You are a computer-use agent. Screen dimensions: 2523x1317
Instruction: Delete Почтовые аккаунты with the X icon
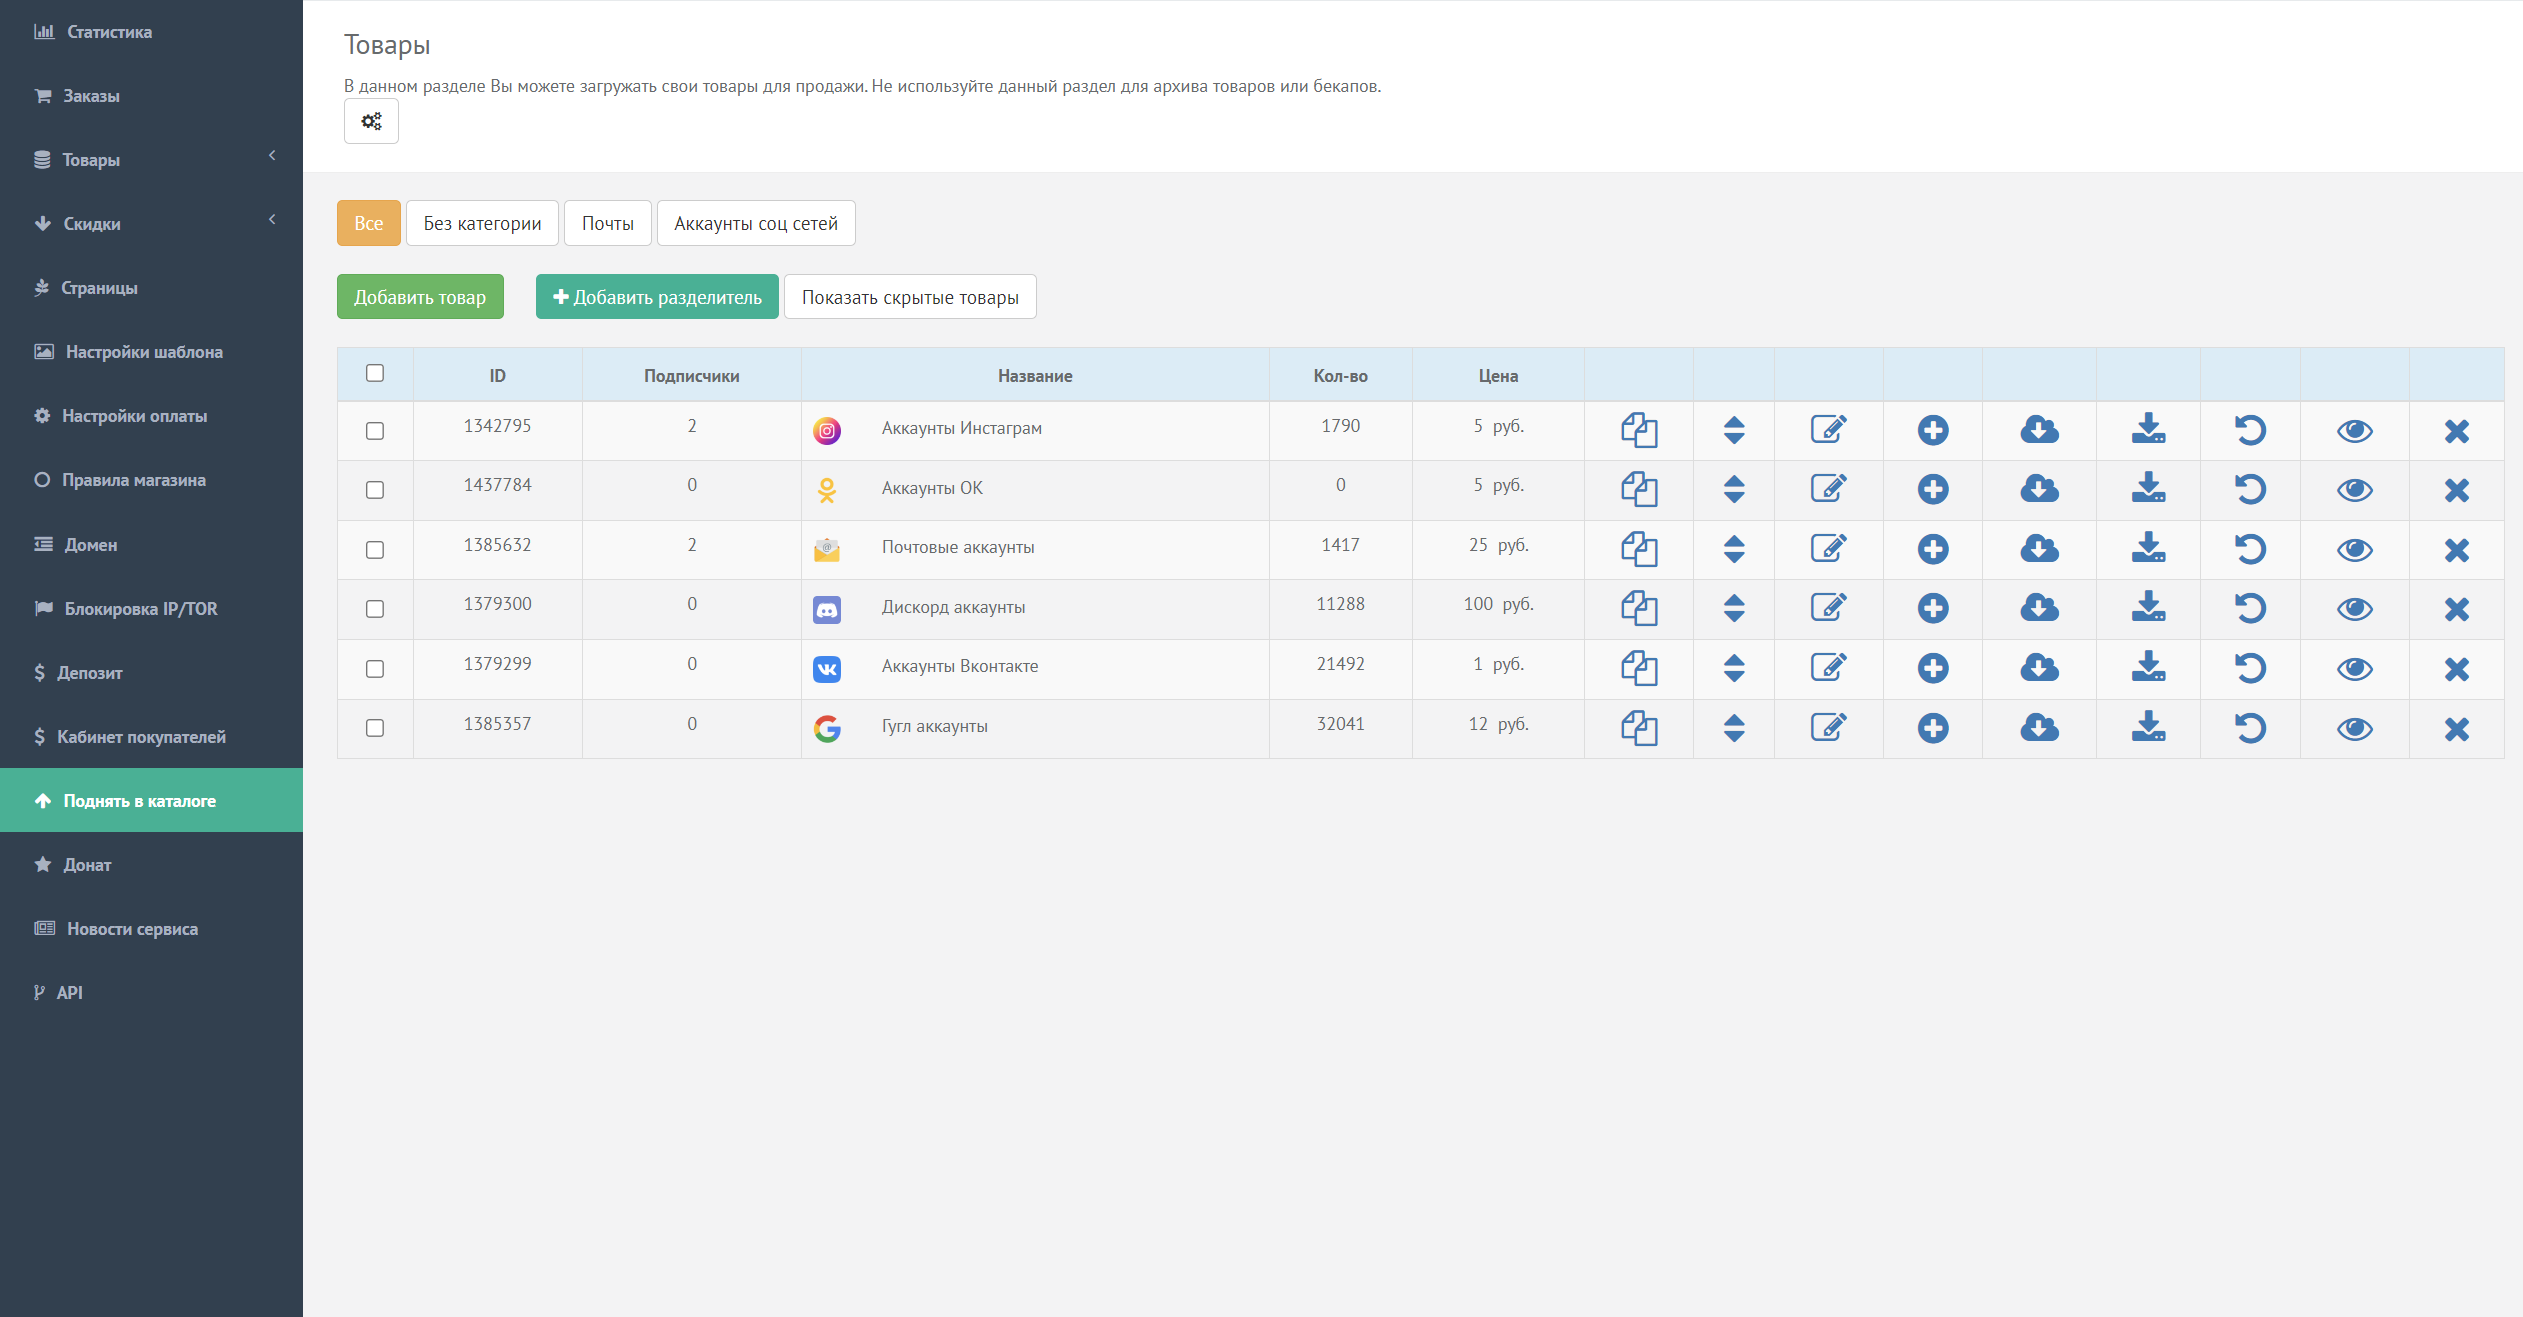(2457, 549)
